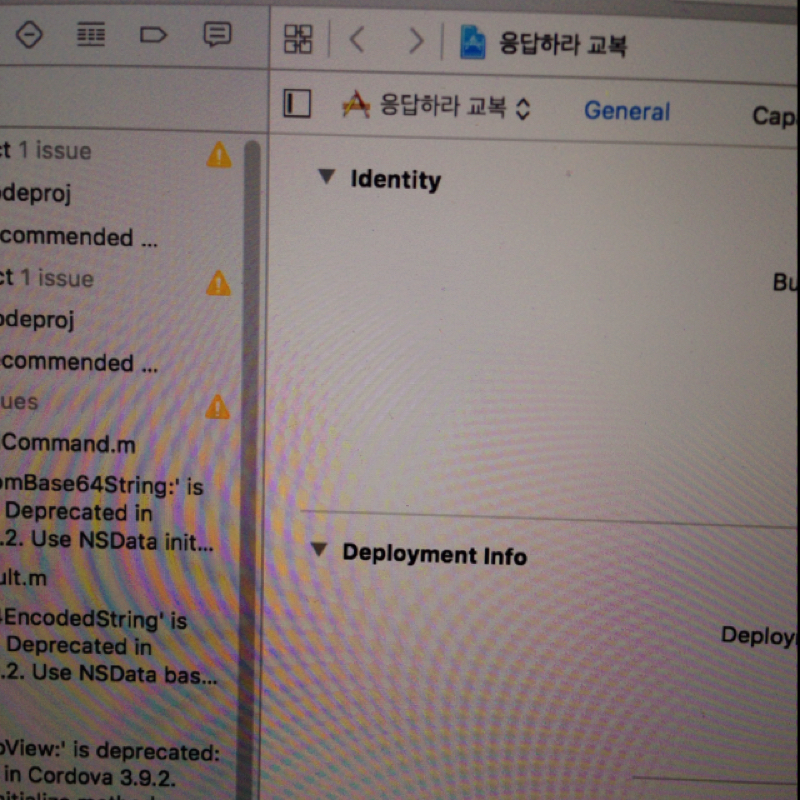
Task: Open the Base64String deprecation warning
Action: click(106, 512)
